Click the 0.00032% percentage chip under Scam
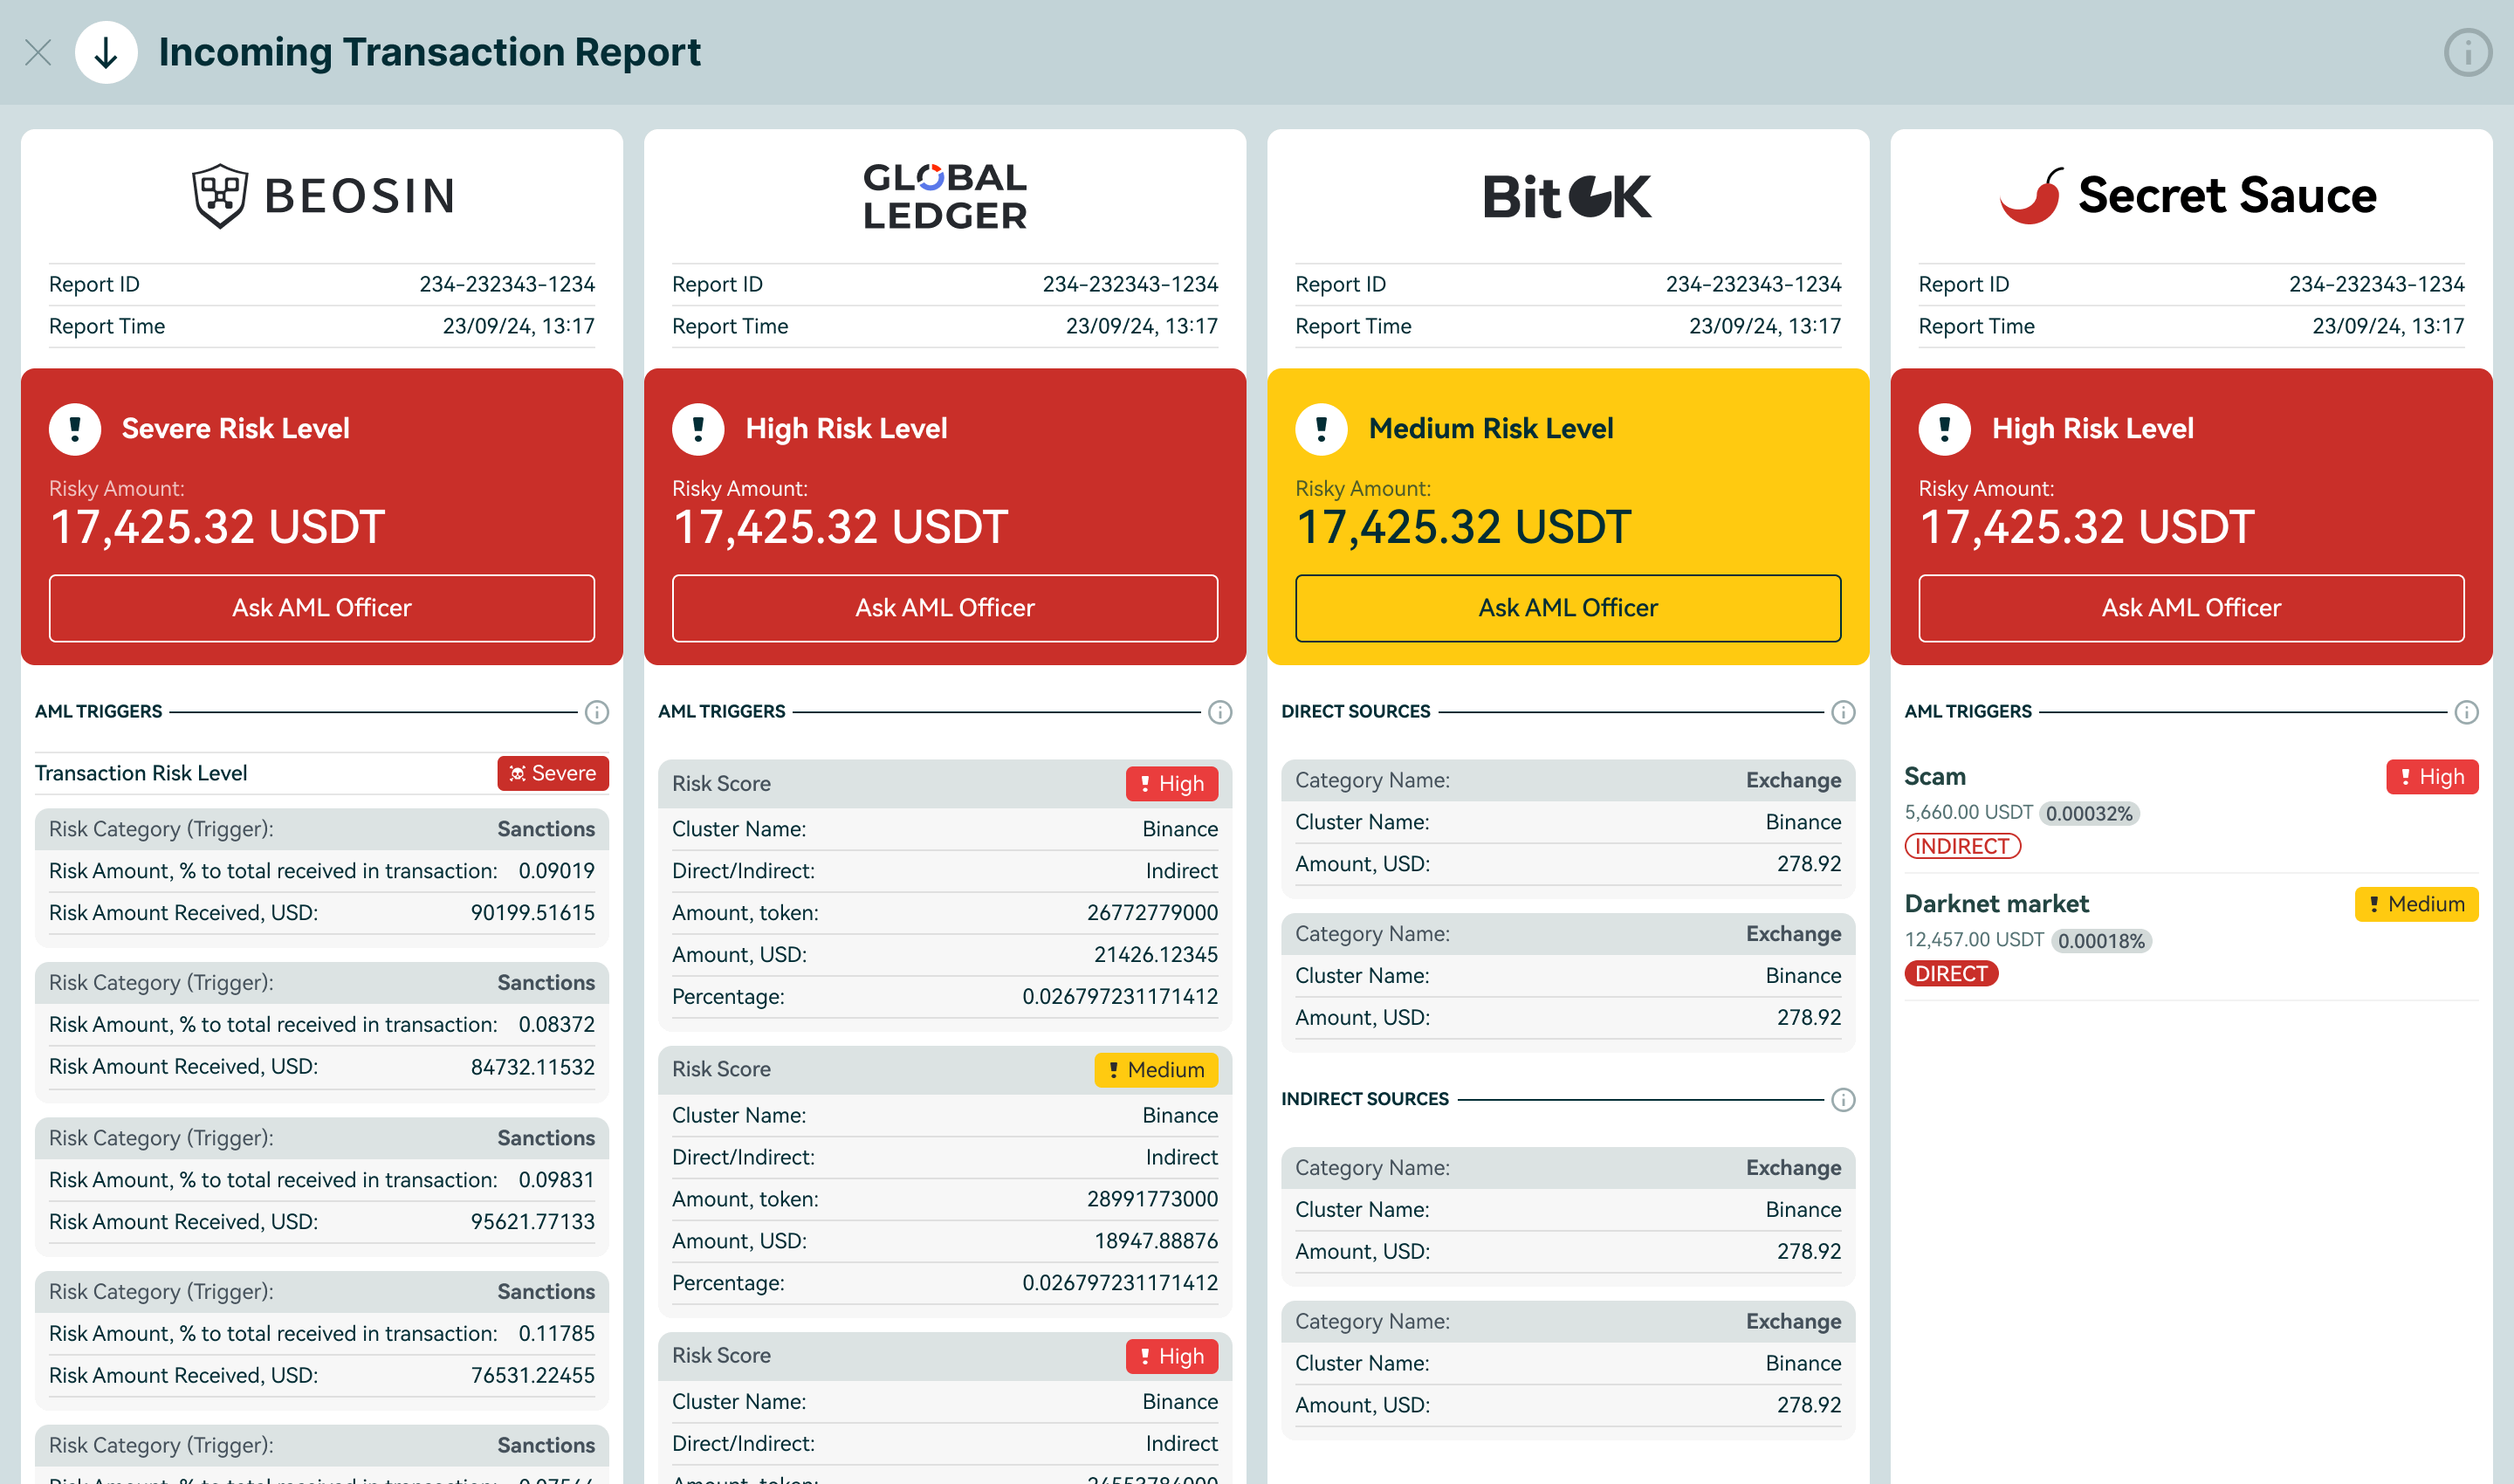 pos(2088,813)
